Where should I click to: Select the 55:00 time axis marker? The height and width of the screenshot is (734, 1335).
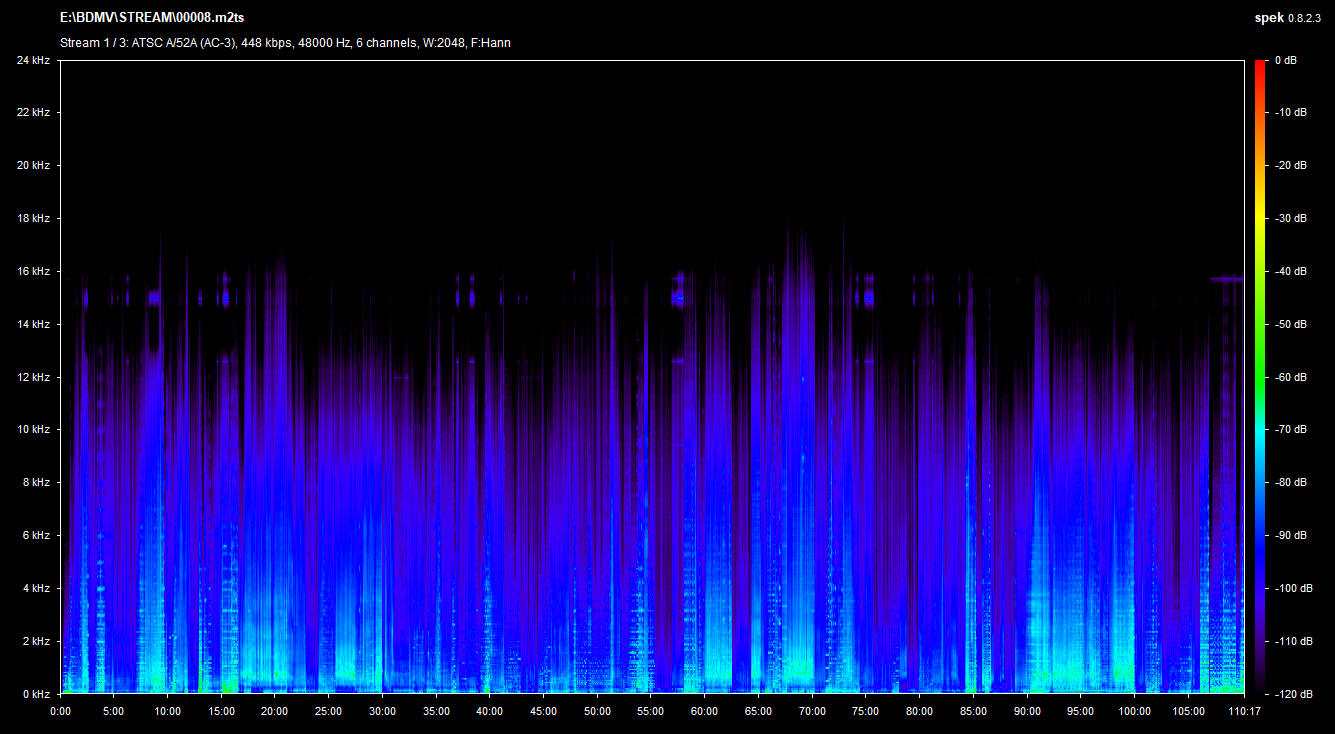[x=650, y=712]
